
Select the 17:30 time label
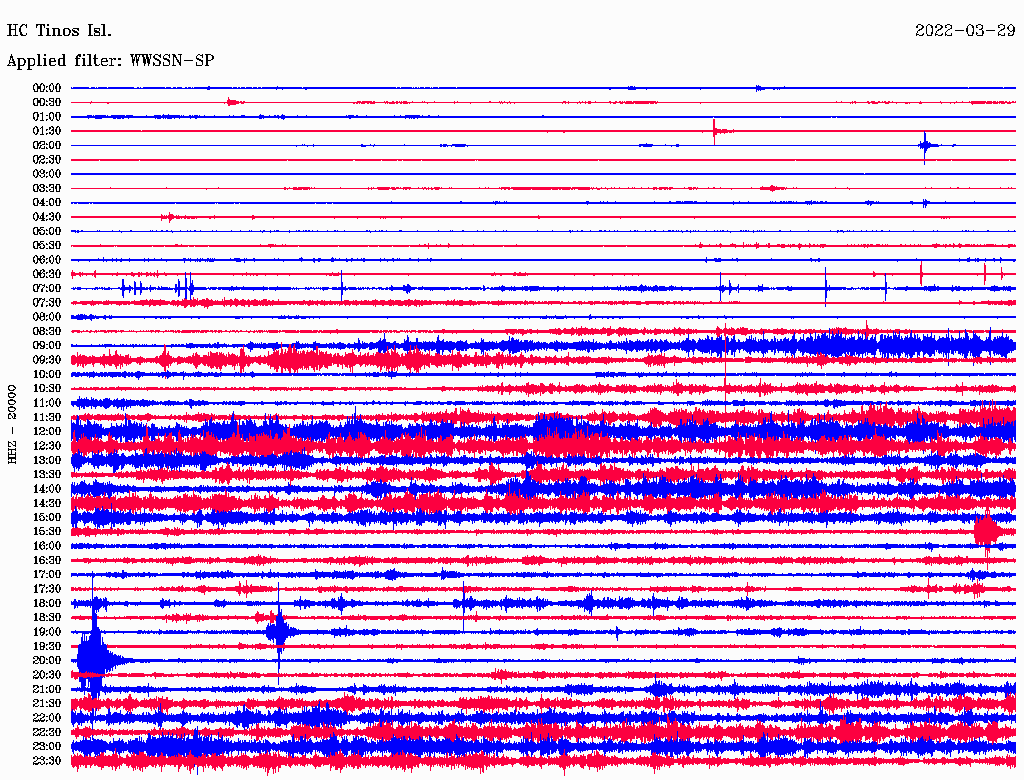[x=47, y=589]
